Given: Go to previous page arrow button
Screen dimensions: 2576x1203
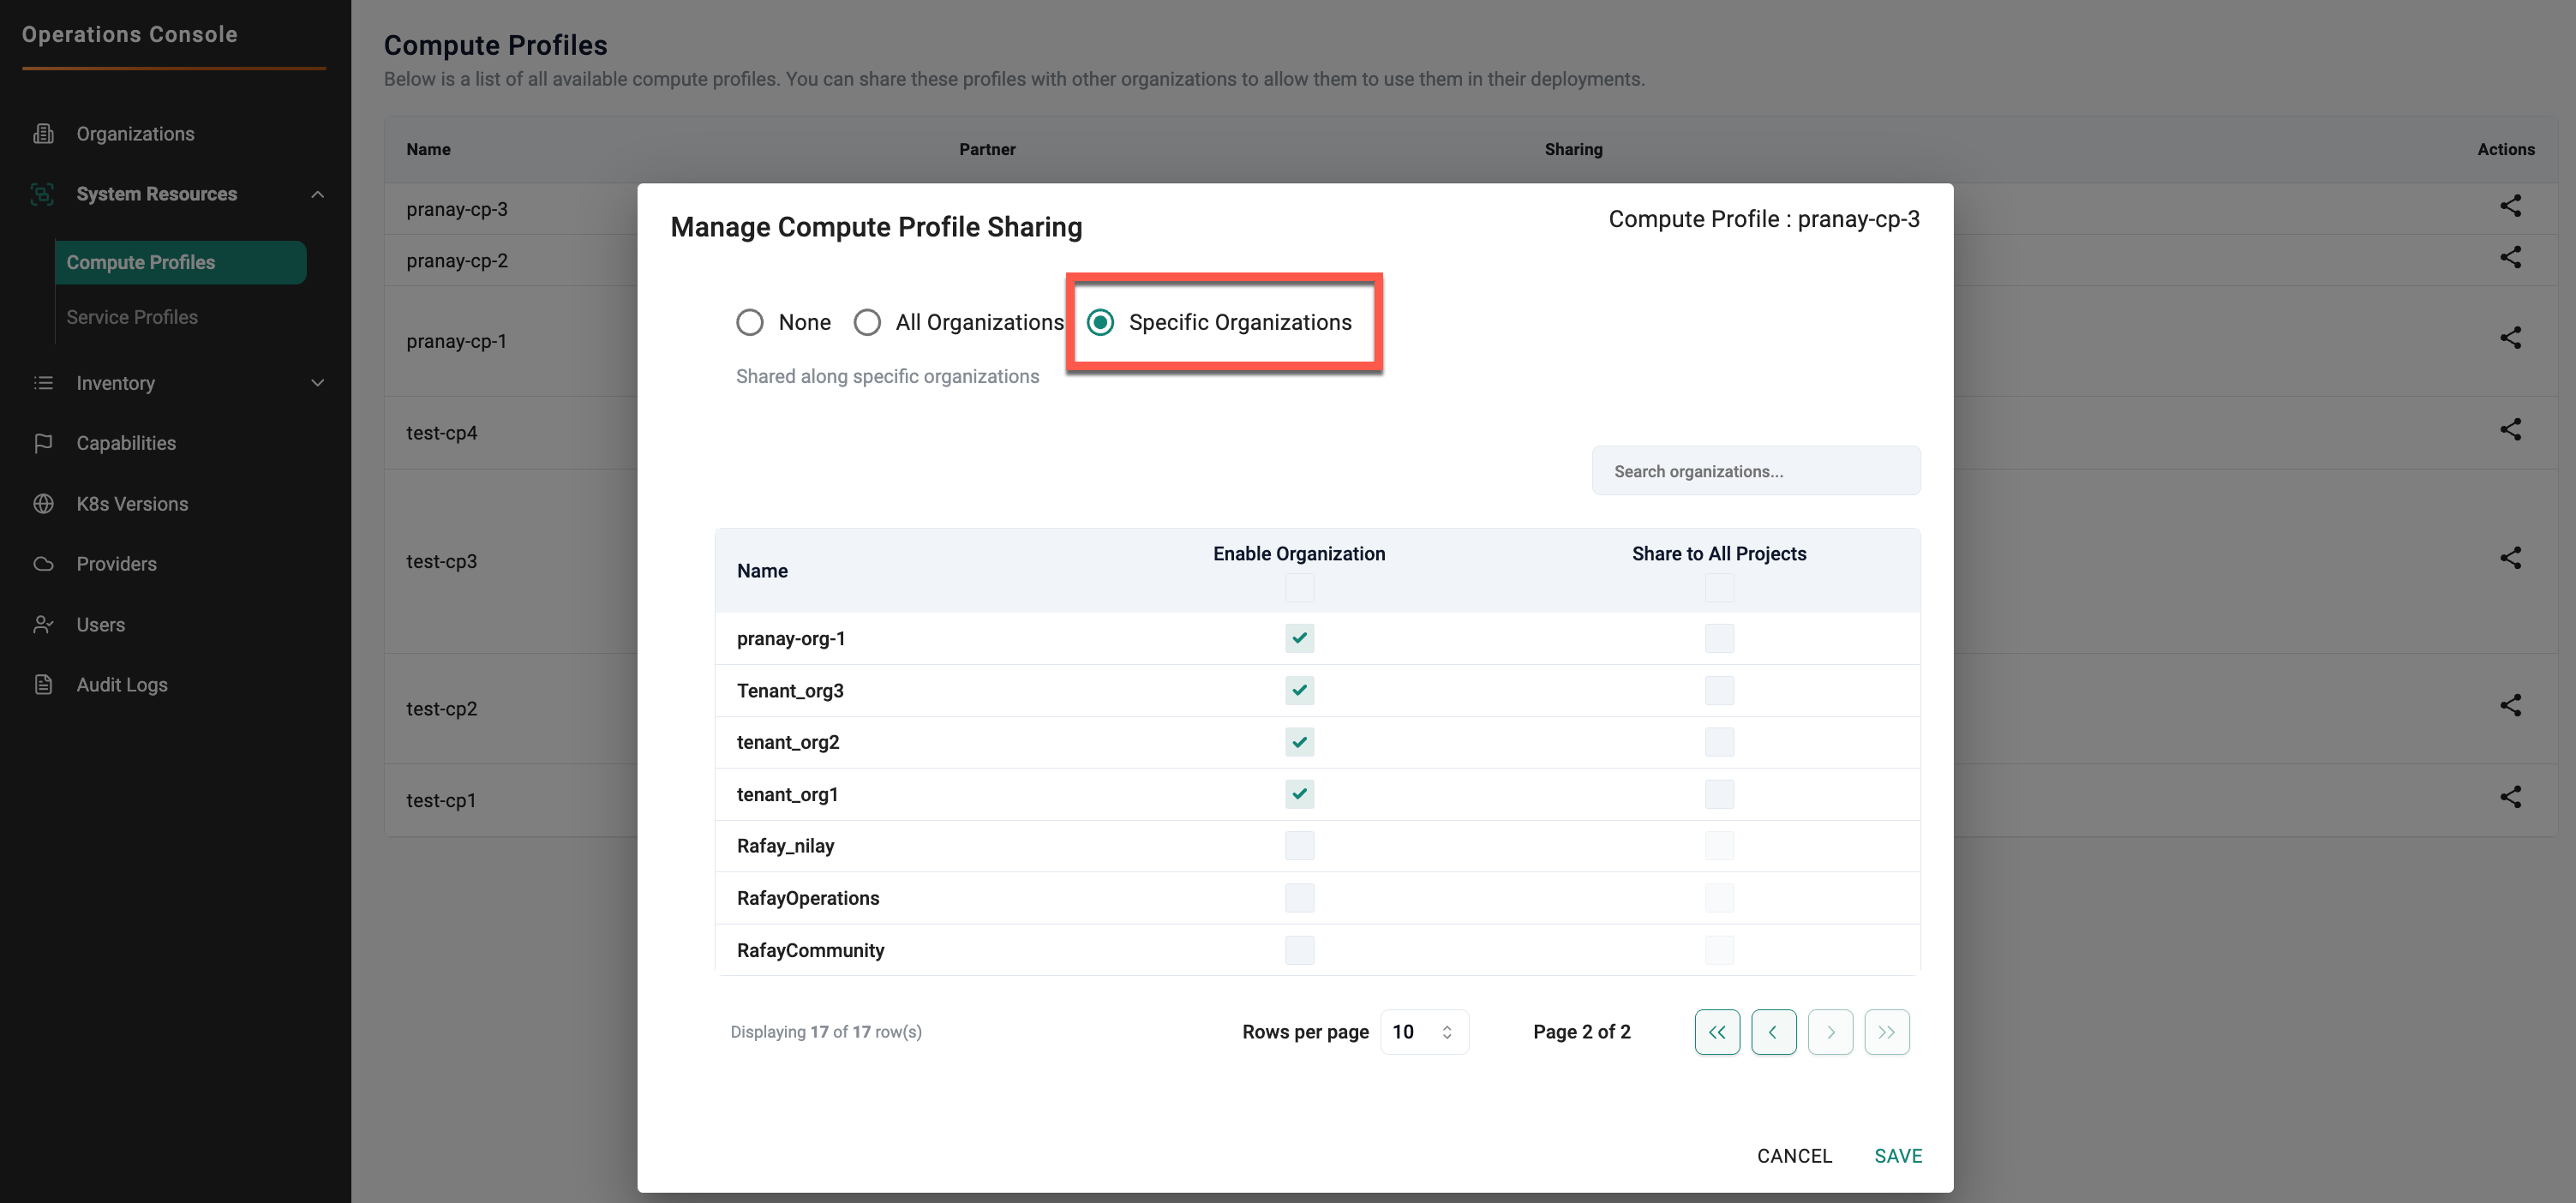Looking at the screenshot, I should (x=1772, y=1031).
